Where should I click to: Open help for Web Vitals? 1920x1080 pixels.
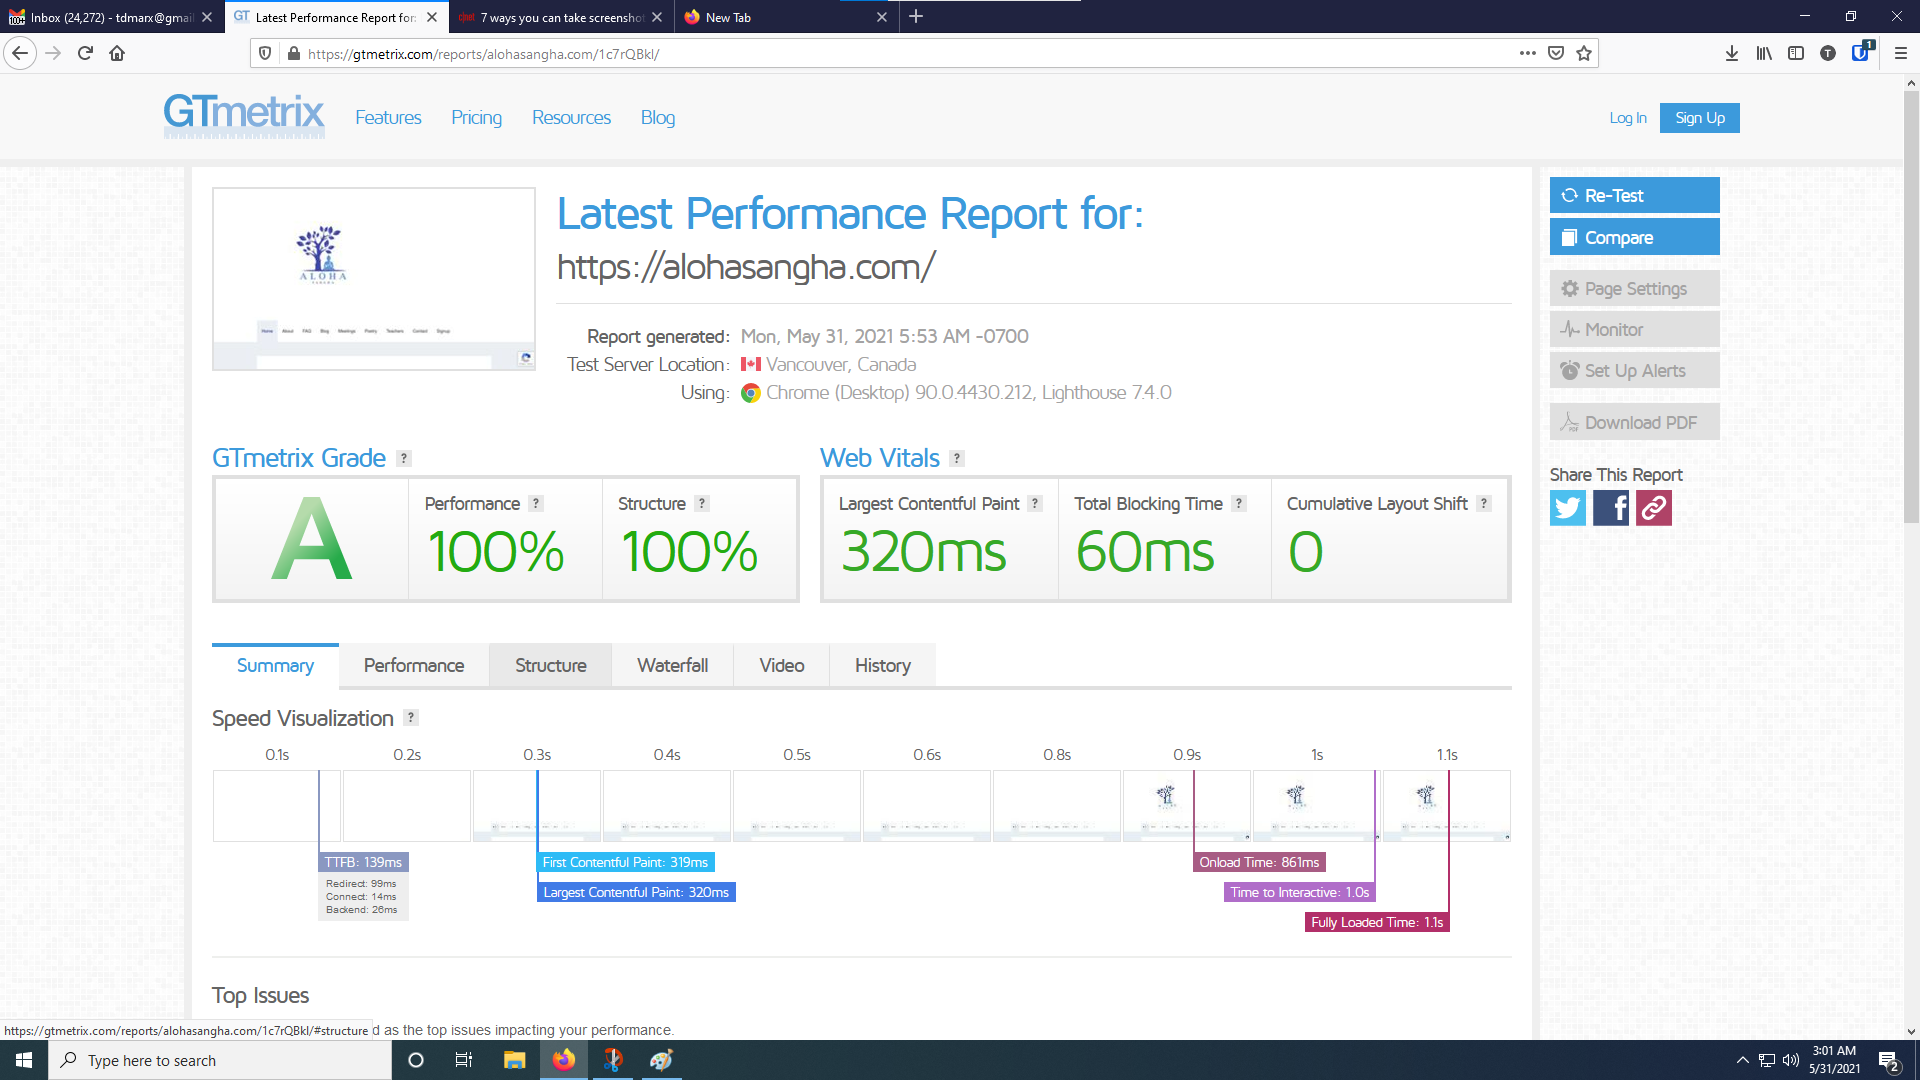[957, 458]
